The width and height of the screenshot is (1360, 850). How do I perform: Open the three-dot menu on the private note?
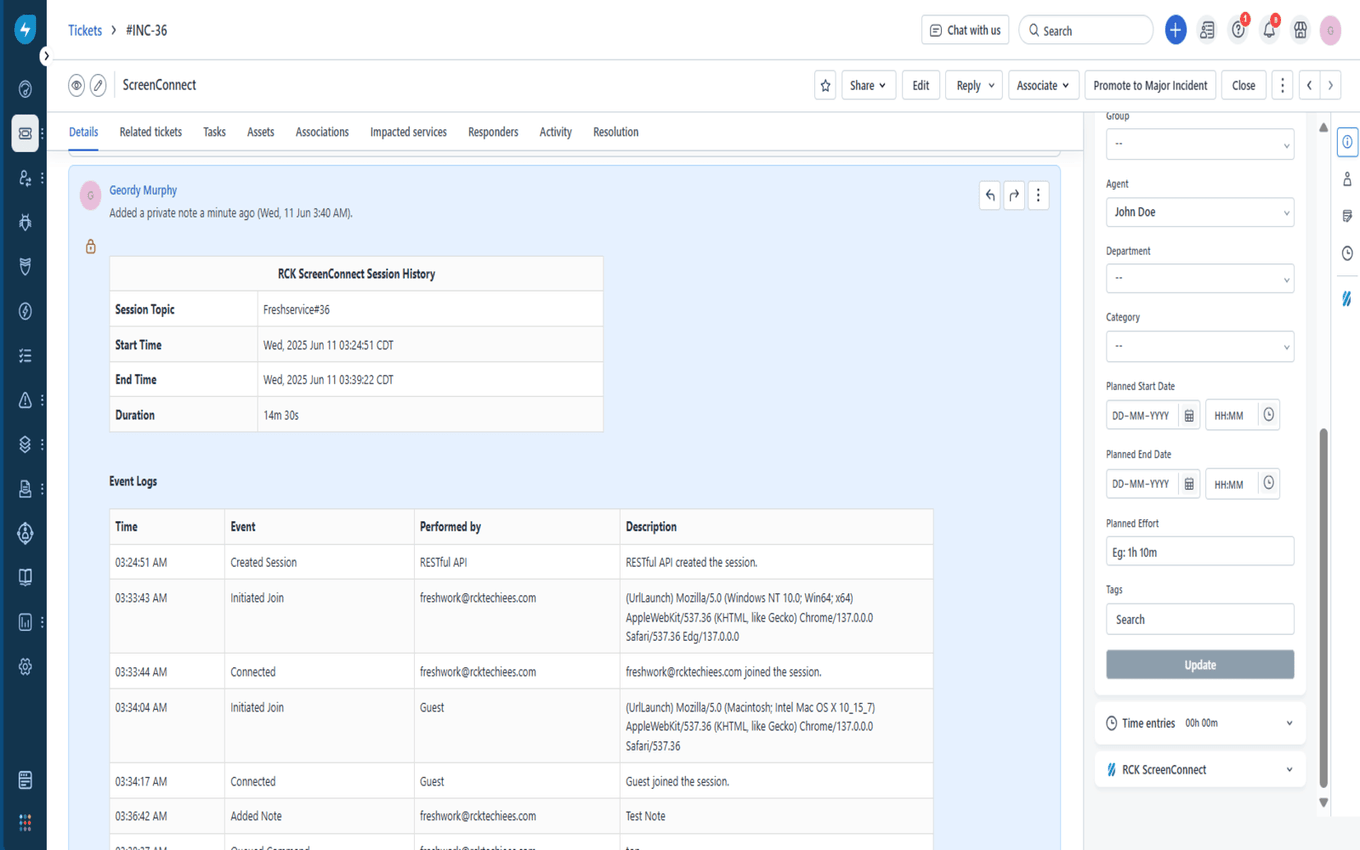click(1038, 195)
